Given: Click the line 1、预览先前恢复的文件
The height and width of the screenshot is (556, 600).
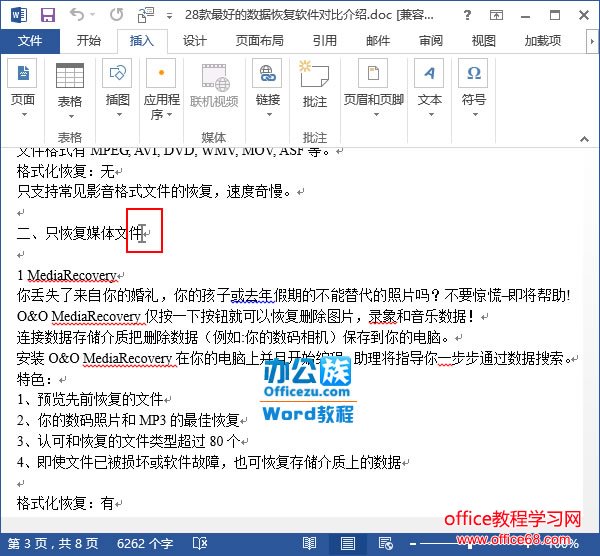Looking at the screenshot, I should 90,399.
